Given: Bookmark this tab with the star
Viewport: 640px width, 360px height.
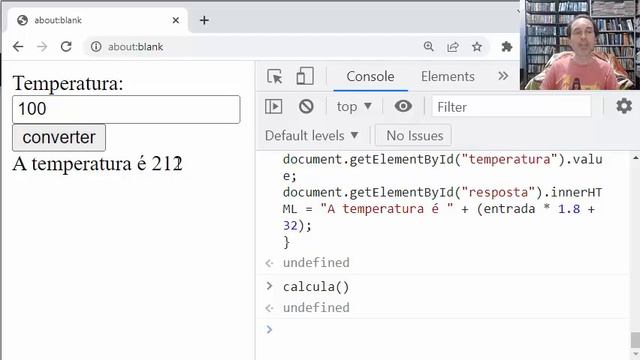Looking at the screenshot, I should coord(477,47).
